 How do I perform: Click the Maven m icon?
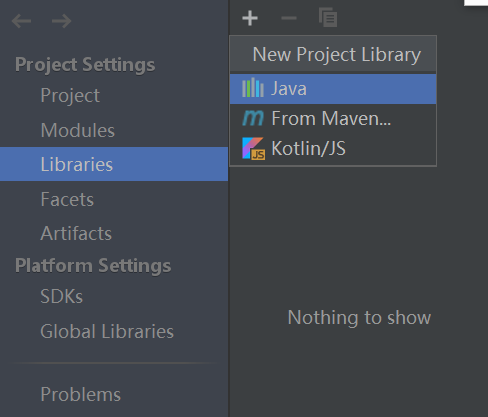pos(253,118)
